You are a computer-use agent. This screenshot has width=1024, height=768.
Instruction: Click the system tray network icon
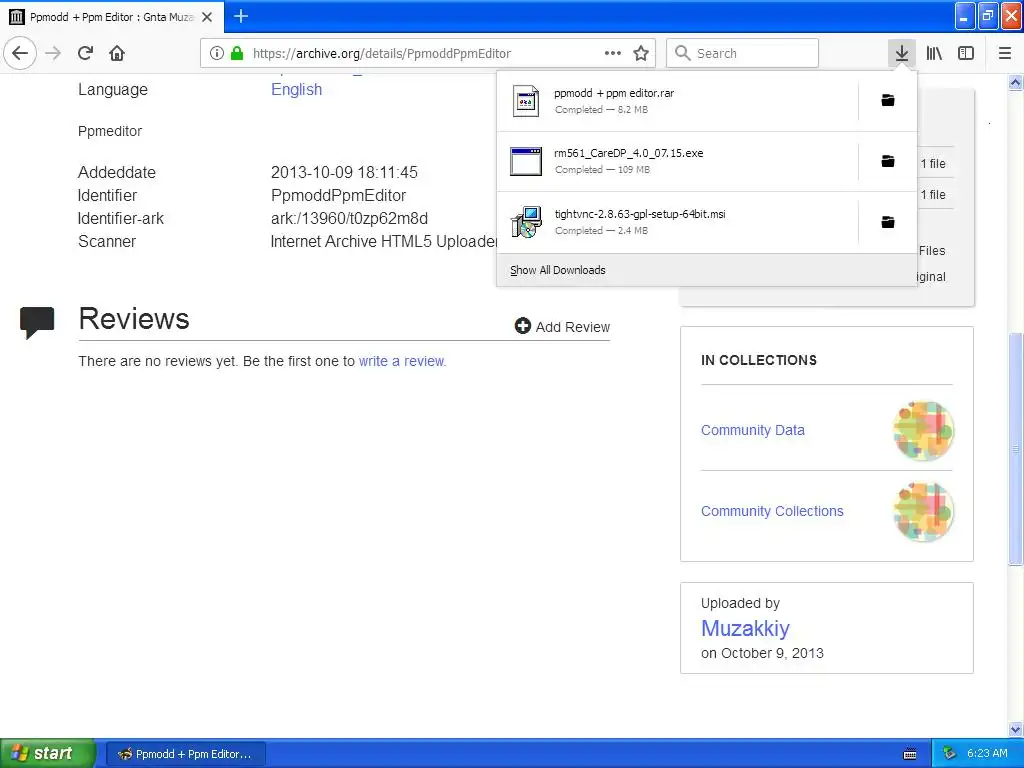pyautogui.click(x=950, y=754)
